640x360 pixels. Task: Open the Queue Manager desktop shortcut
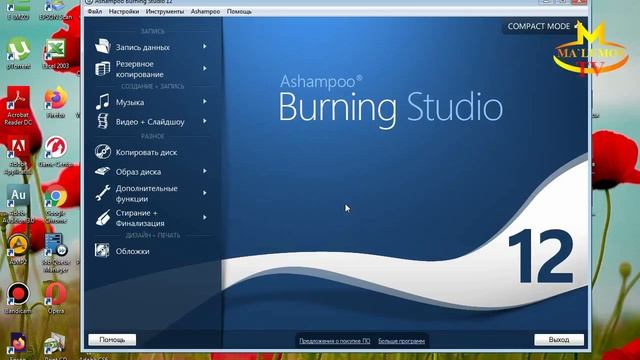coord(56,253)
